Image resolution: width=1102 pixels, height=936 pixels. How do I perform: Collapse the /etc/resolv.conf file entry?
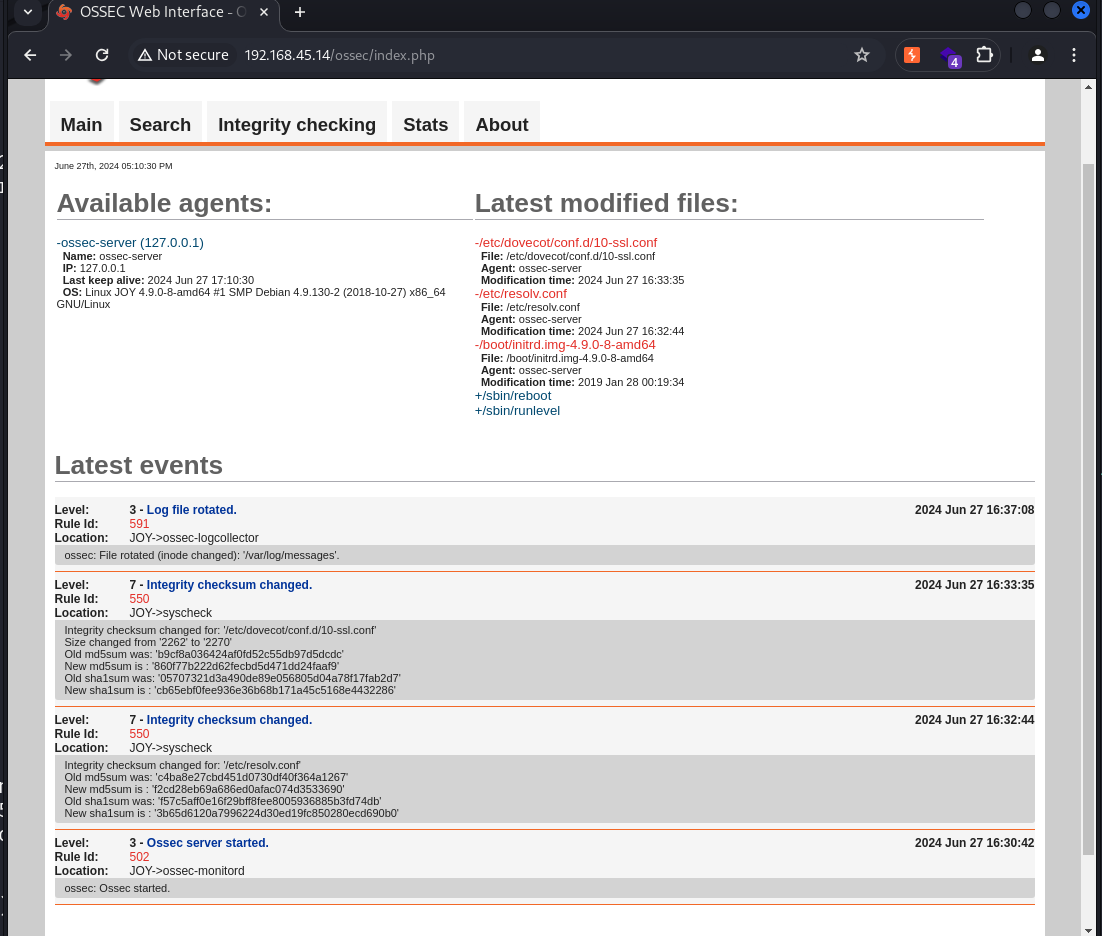pos(521,294)
